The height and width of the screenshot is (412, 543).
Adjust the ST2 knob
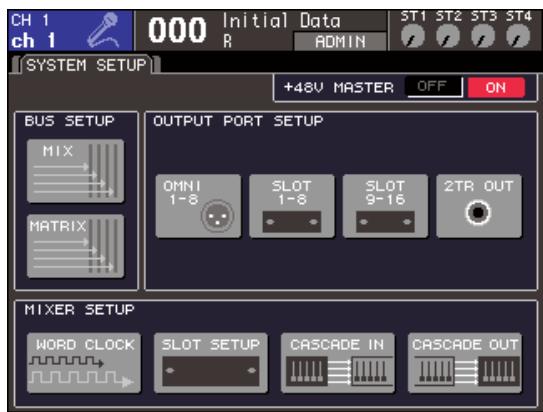(448, 36)
